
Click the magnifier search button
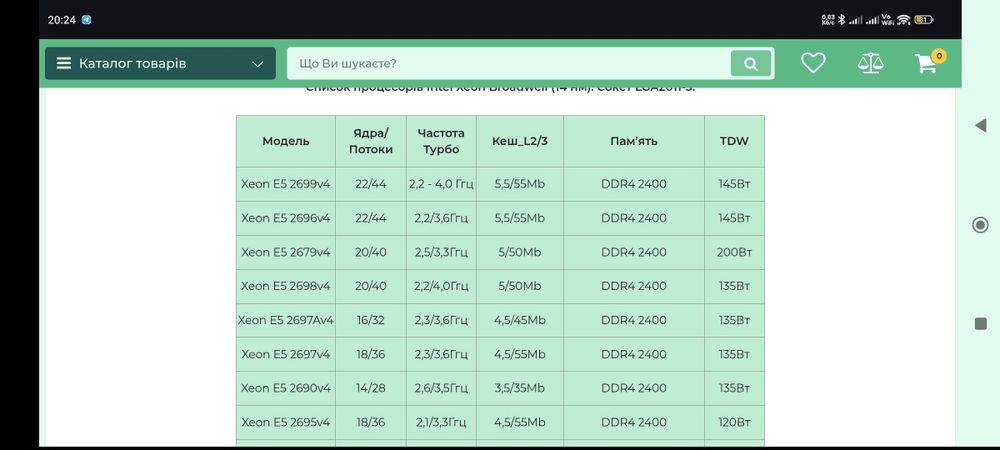tap(751, 64)
